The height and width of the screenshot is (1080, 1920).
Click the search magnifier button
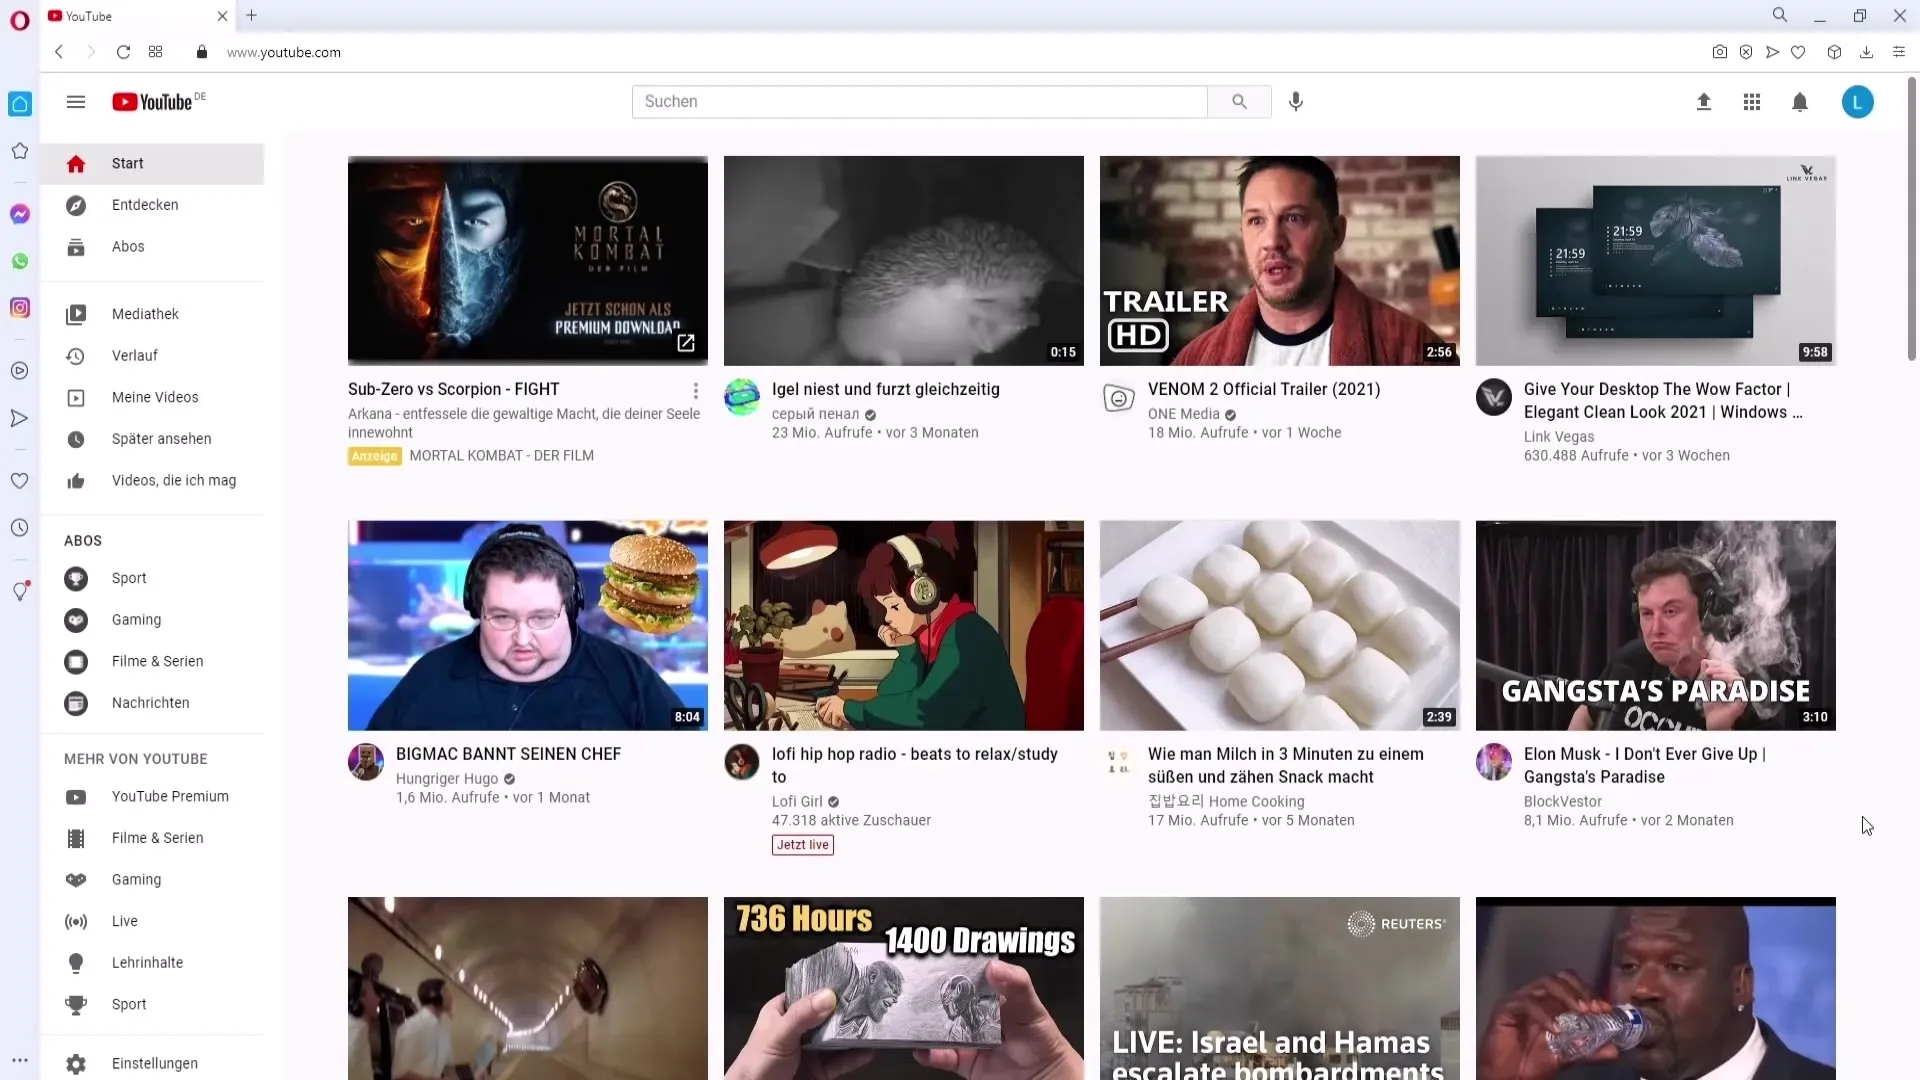[1239, 102]
